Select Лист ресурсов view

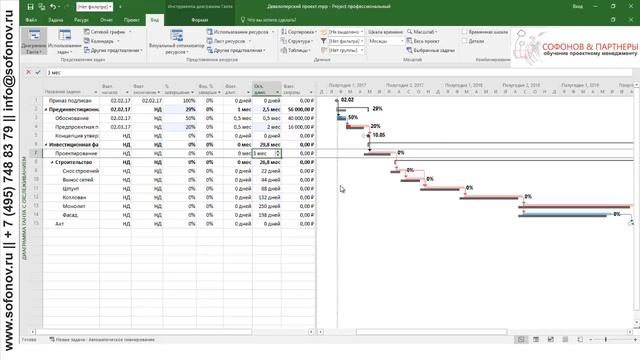tap(229, 41)
